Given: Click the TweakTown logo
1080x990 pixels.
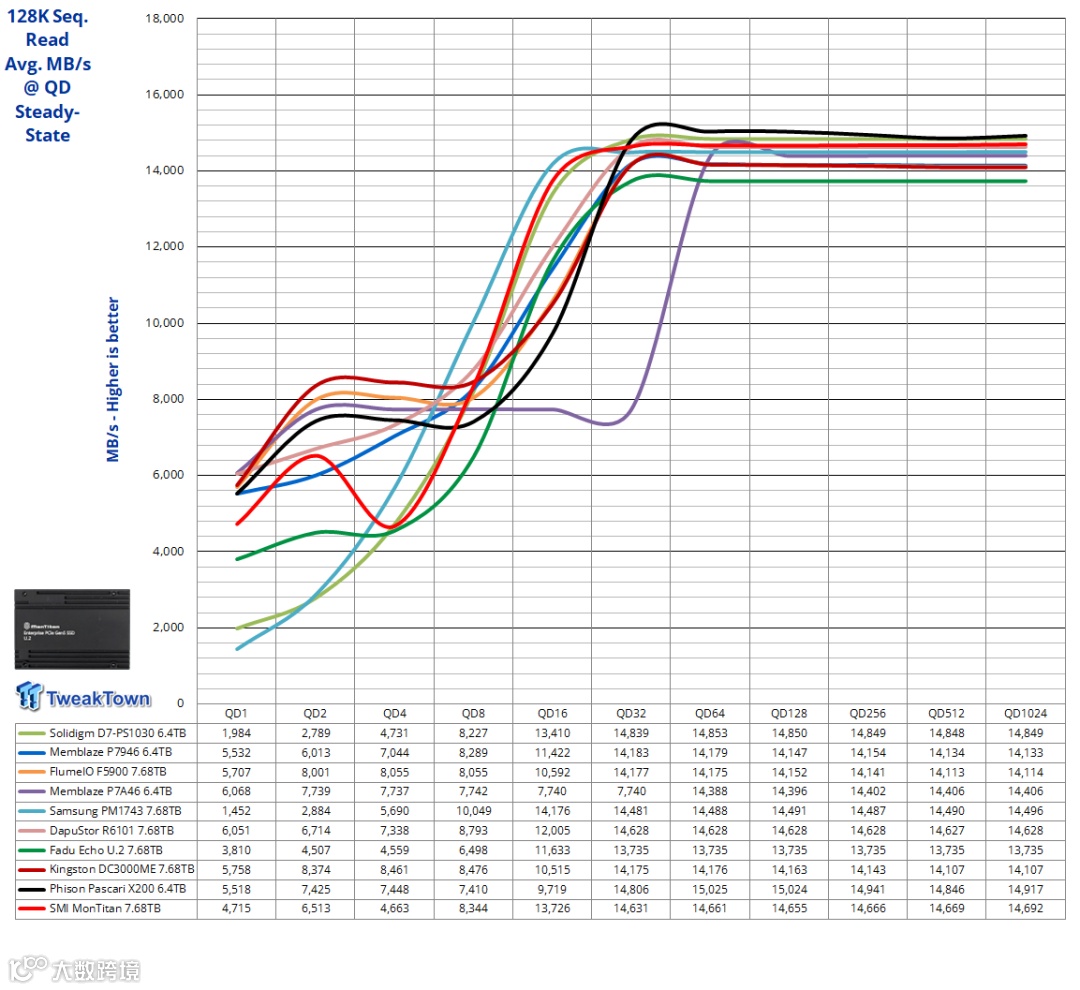Looking at the screenshot, I should 83,697.
